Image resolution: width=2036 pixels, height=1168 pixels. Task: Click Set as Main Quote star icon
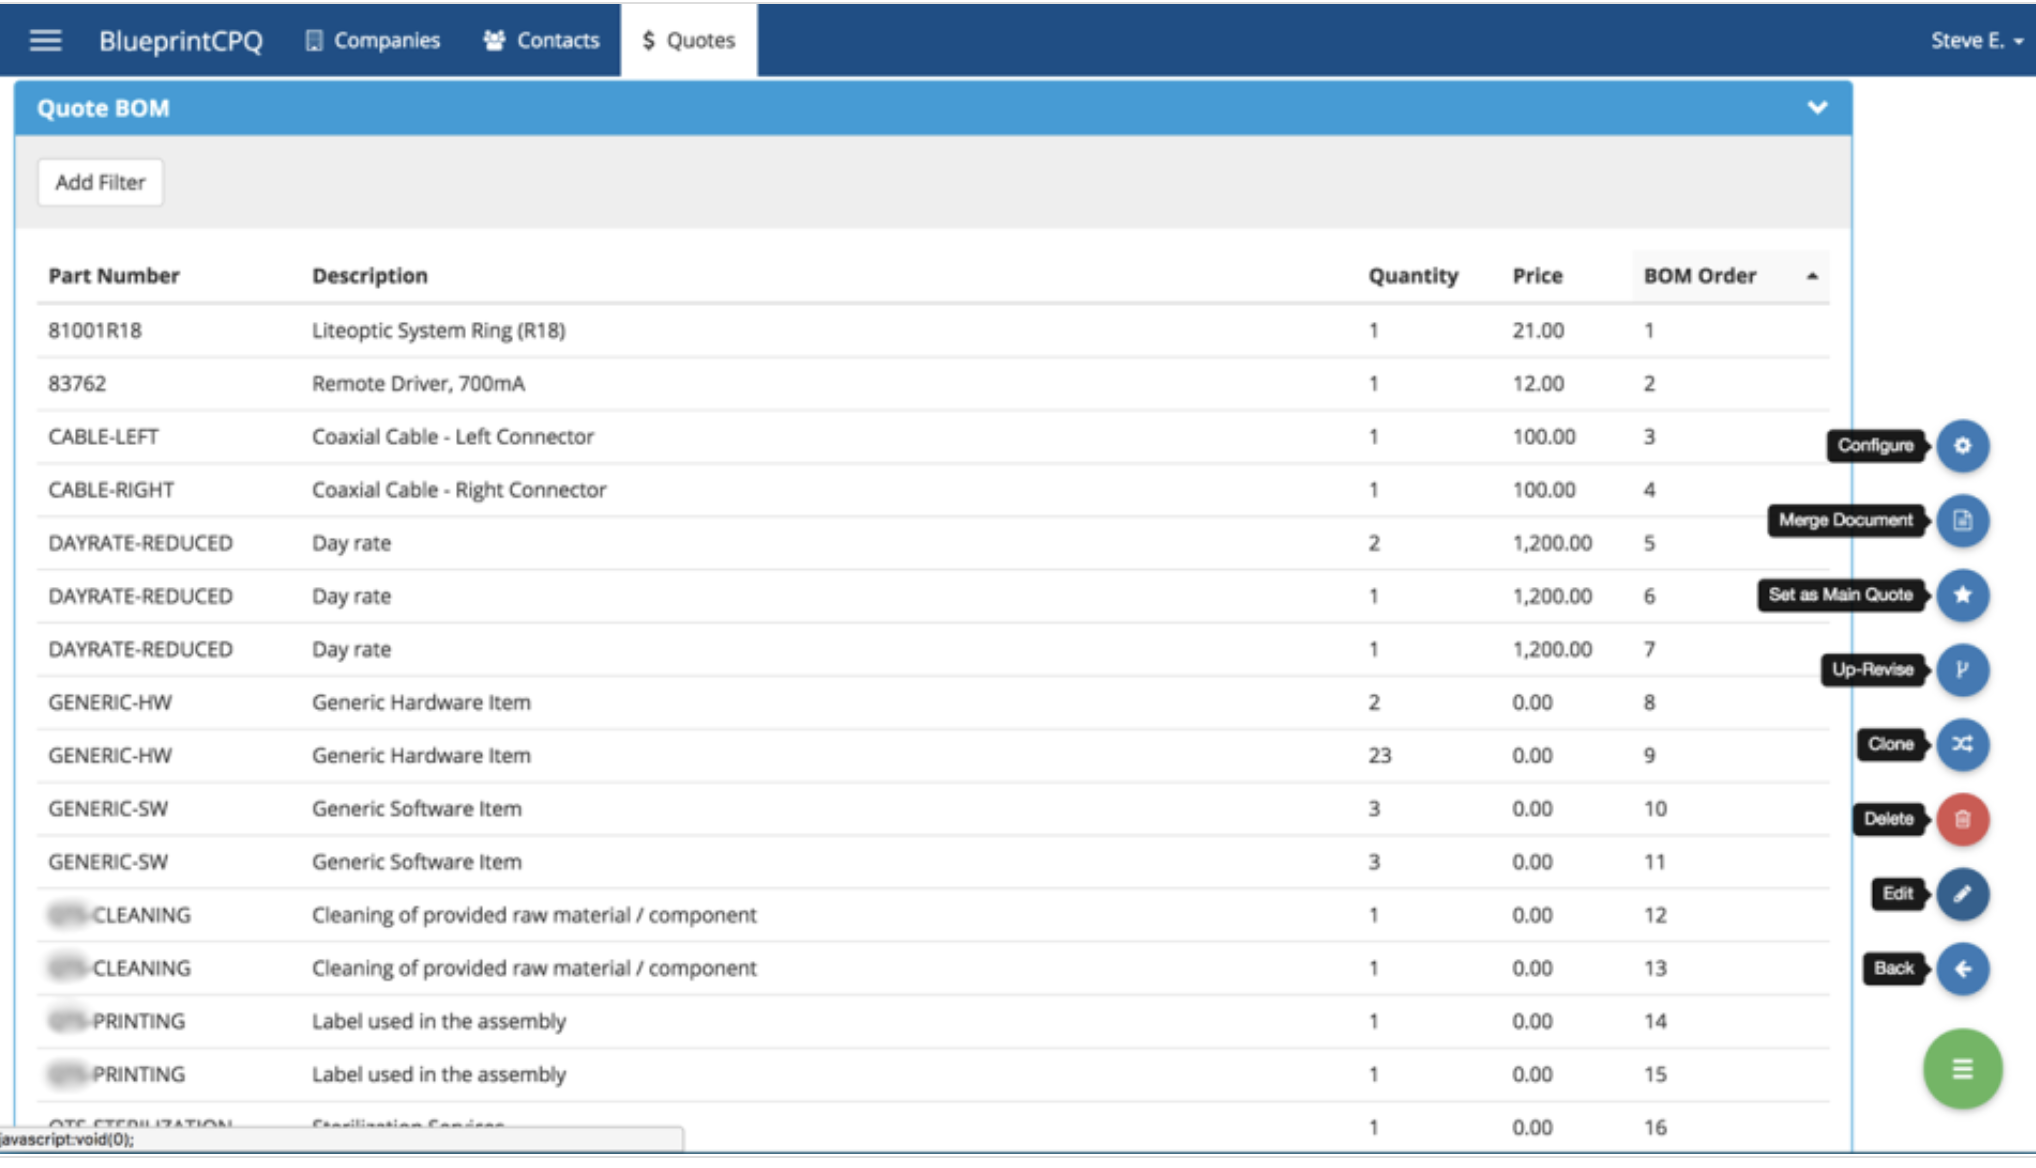[1962, 595]
